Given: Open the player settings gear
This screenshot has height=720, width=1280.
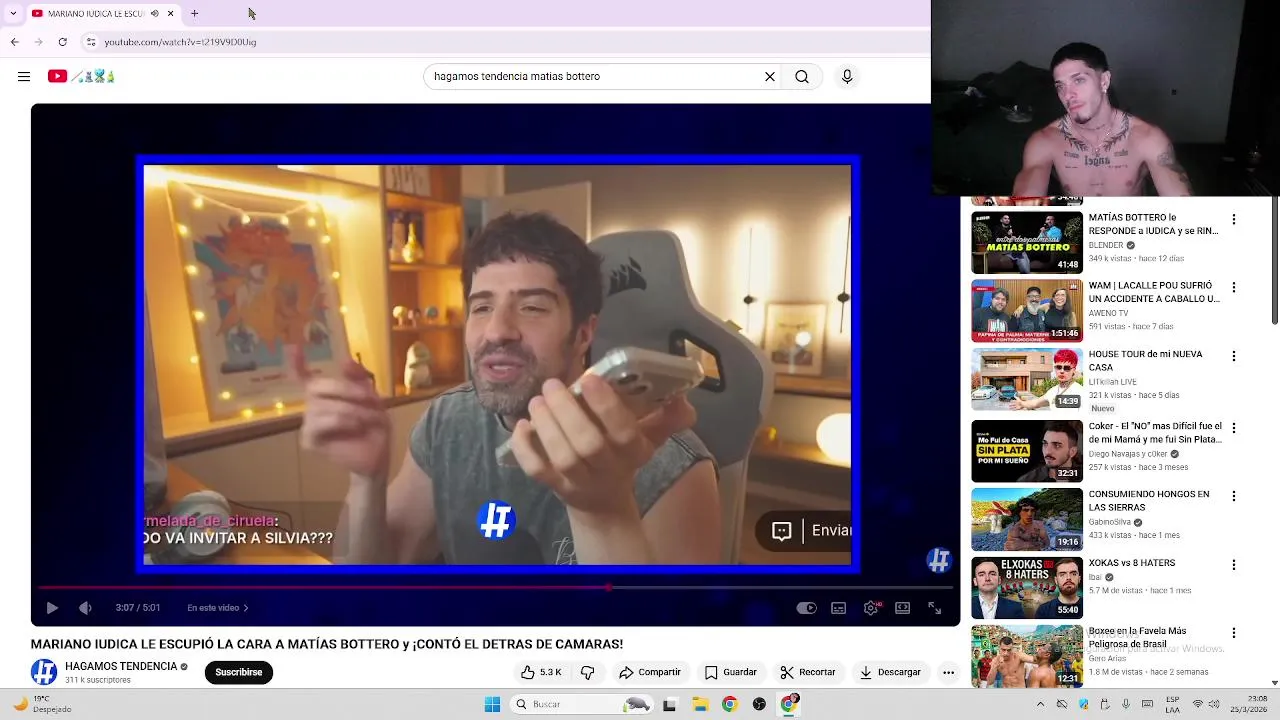Looking at the screenshot, I should tap(871, 608).
